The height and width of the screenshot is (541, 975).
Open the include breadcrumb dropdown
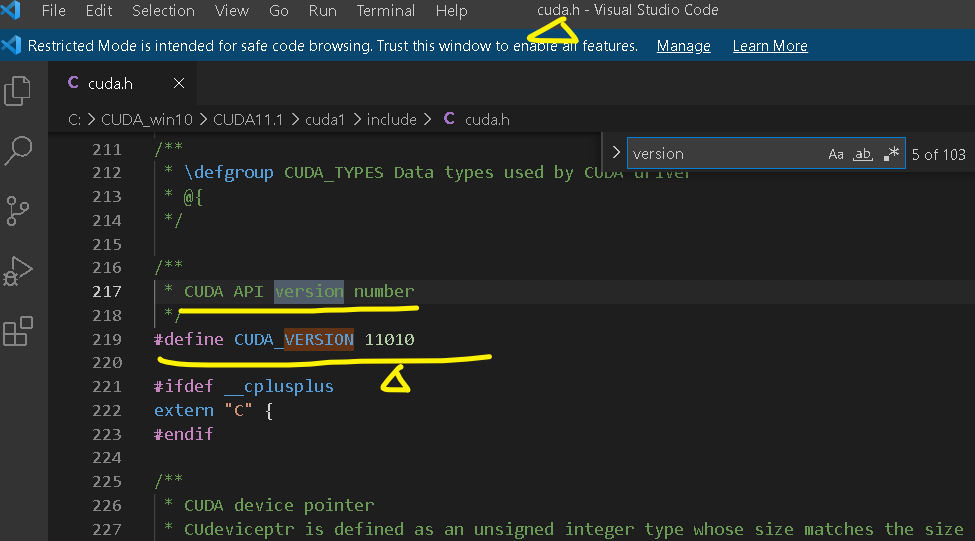[x=391, y=119]
